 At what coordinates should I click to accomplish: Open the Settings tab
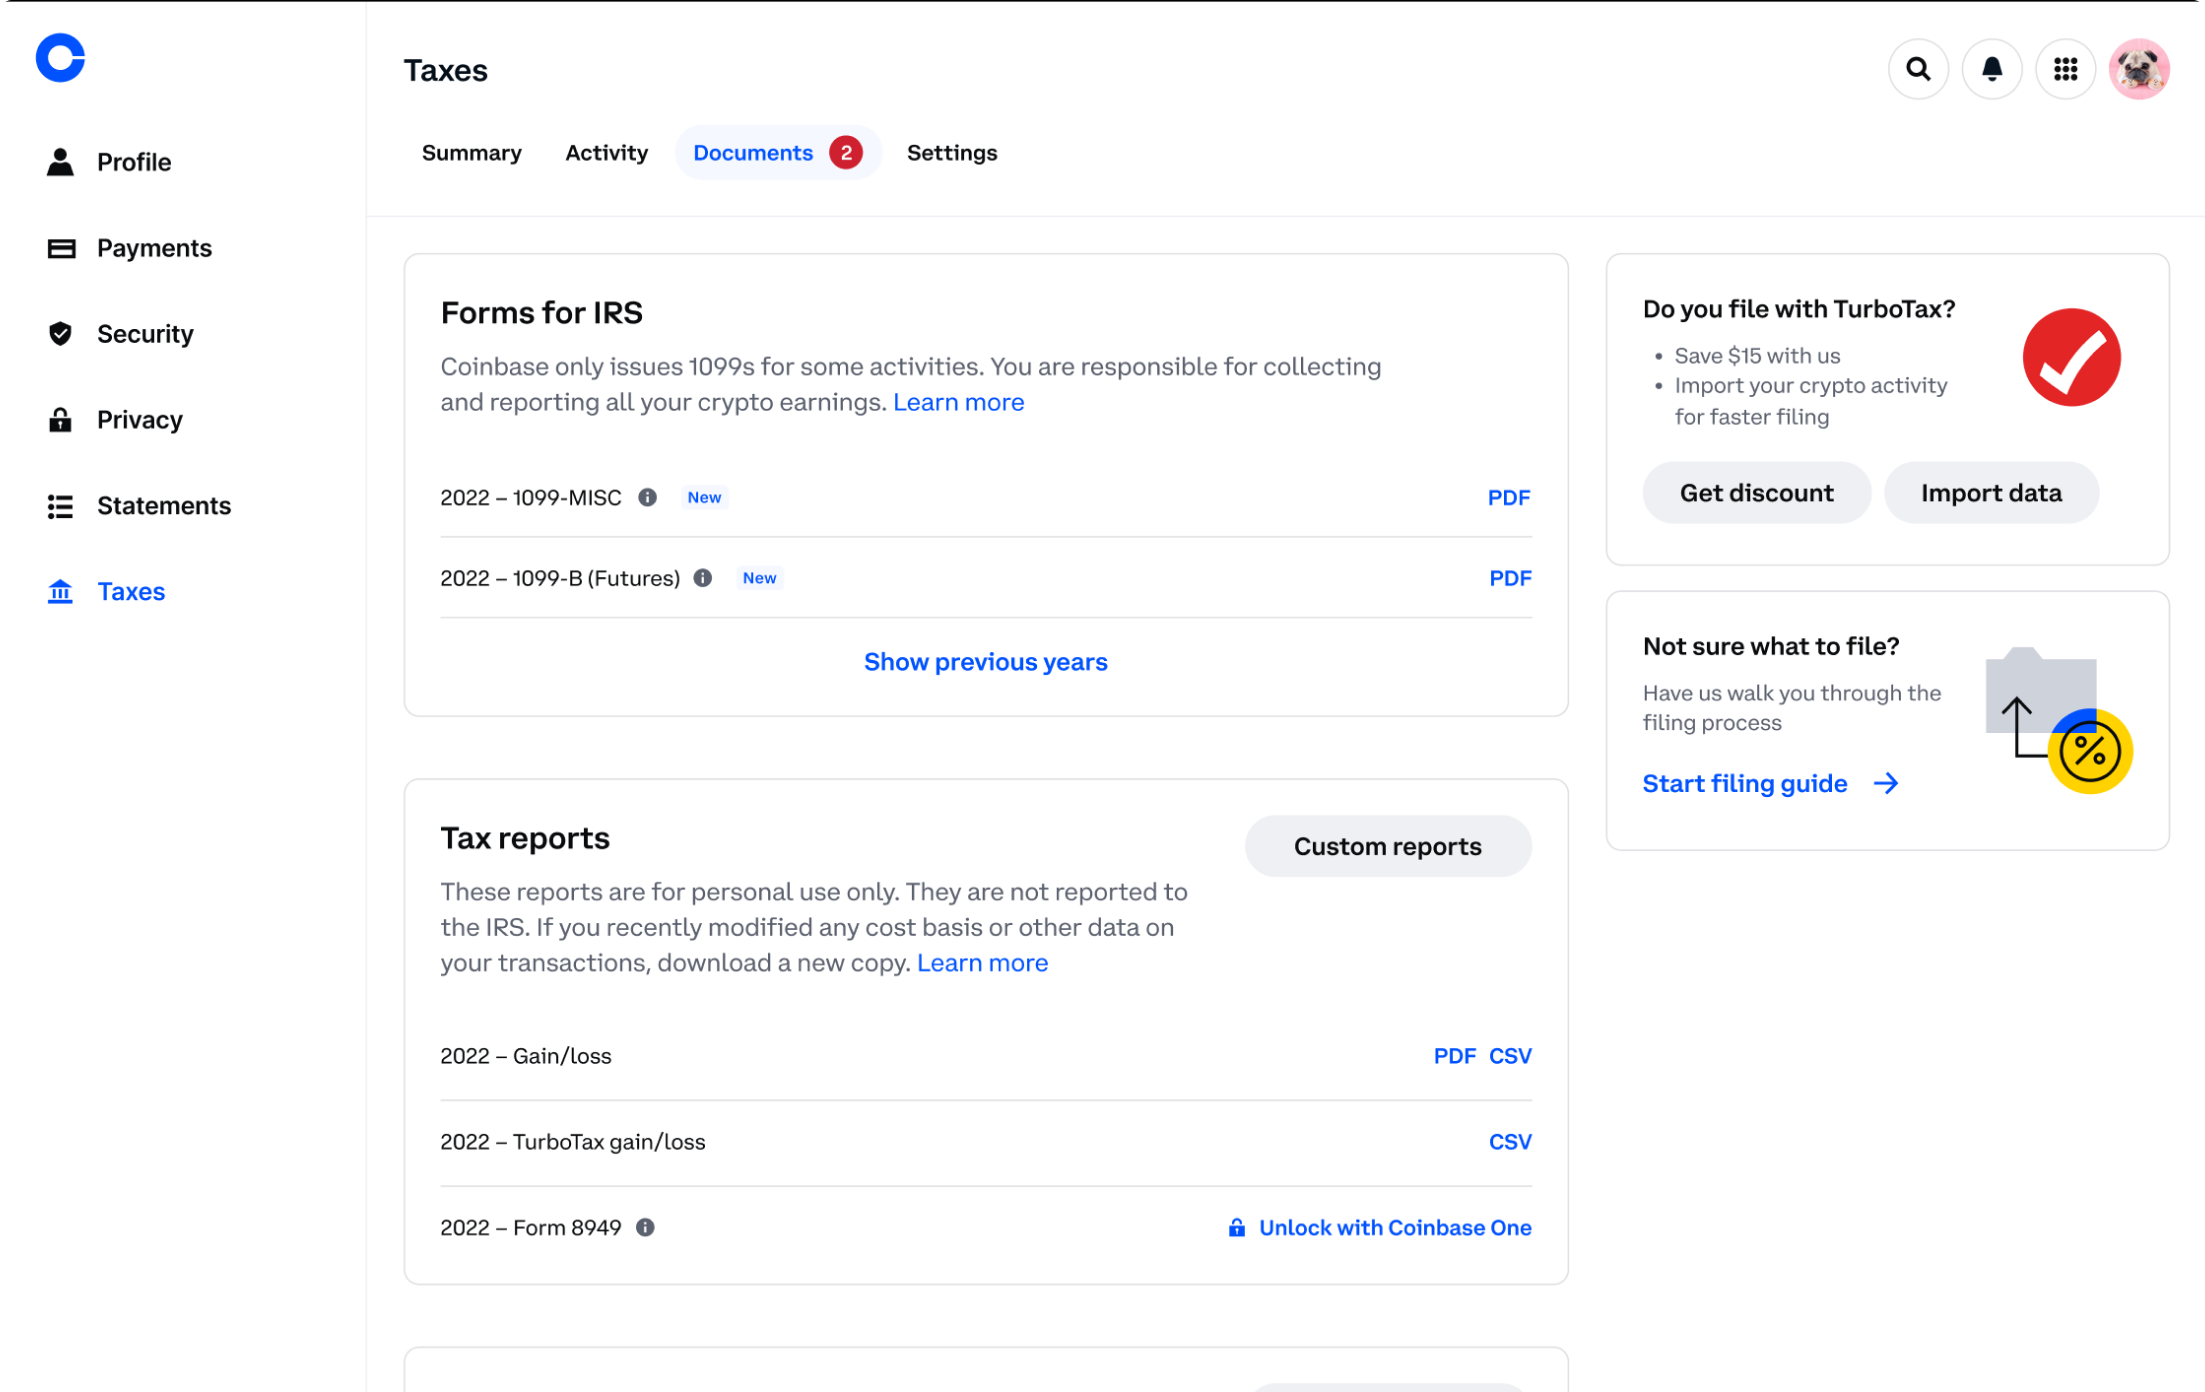(951, 153)
